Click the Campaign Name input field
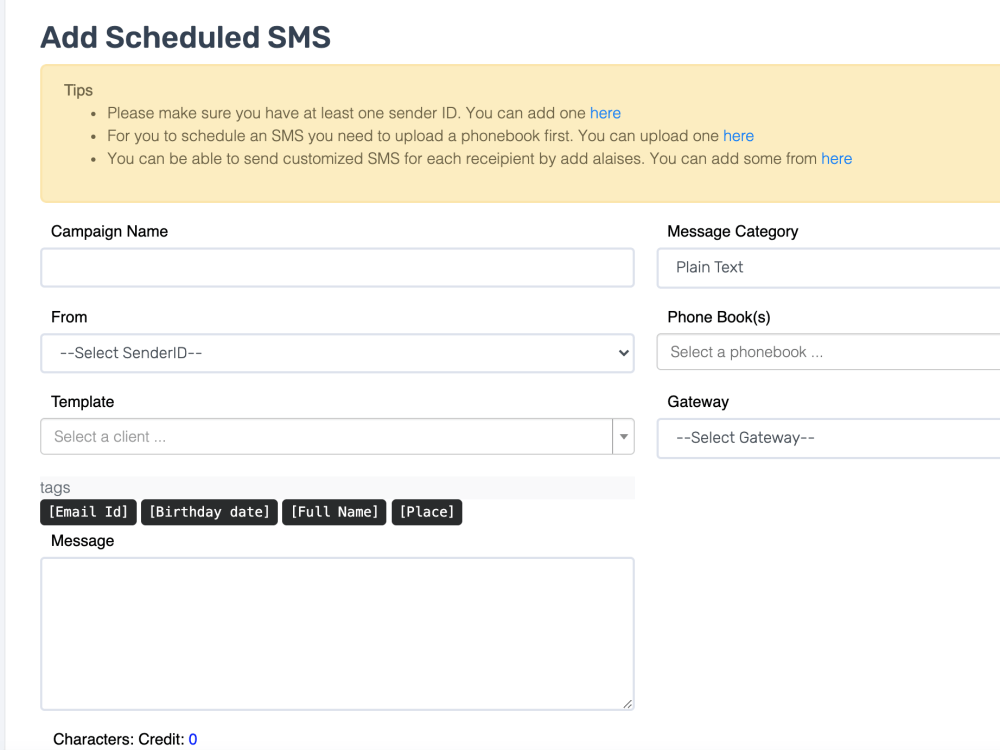The image size is (1000, 750). point(337,268)
